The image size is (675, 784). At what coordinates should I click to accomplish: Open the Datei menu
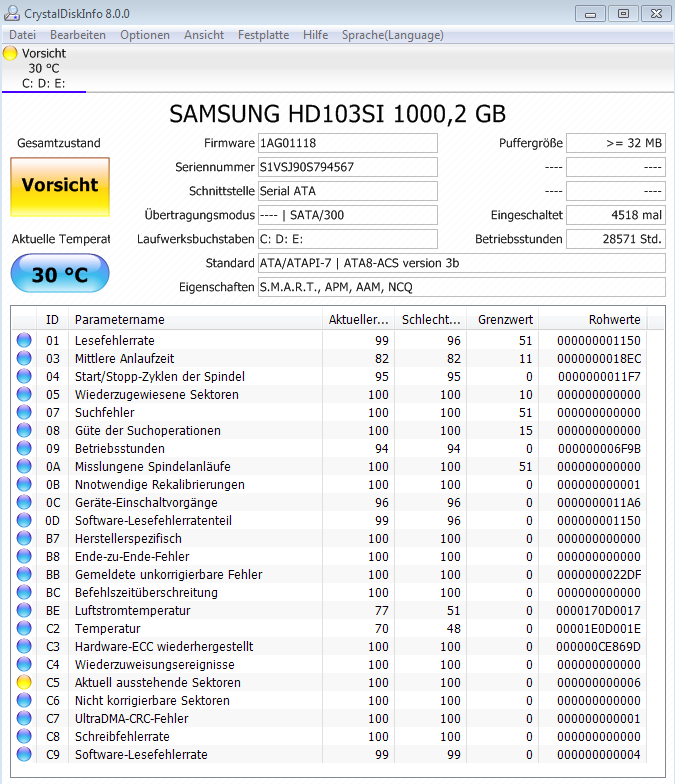pyautogui.click(x=22, y=35)
